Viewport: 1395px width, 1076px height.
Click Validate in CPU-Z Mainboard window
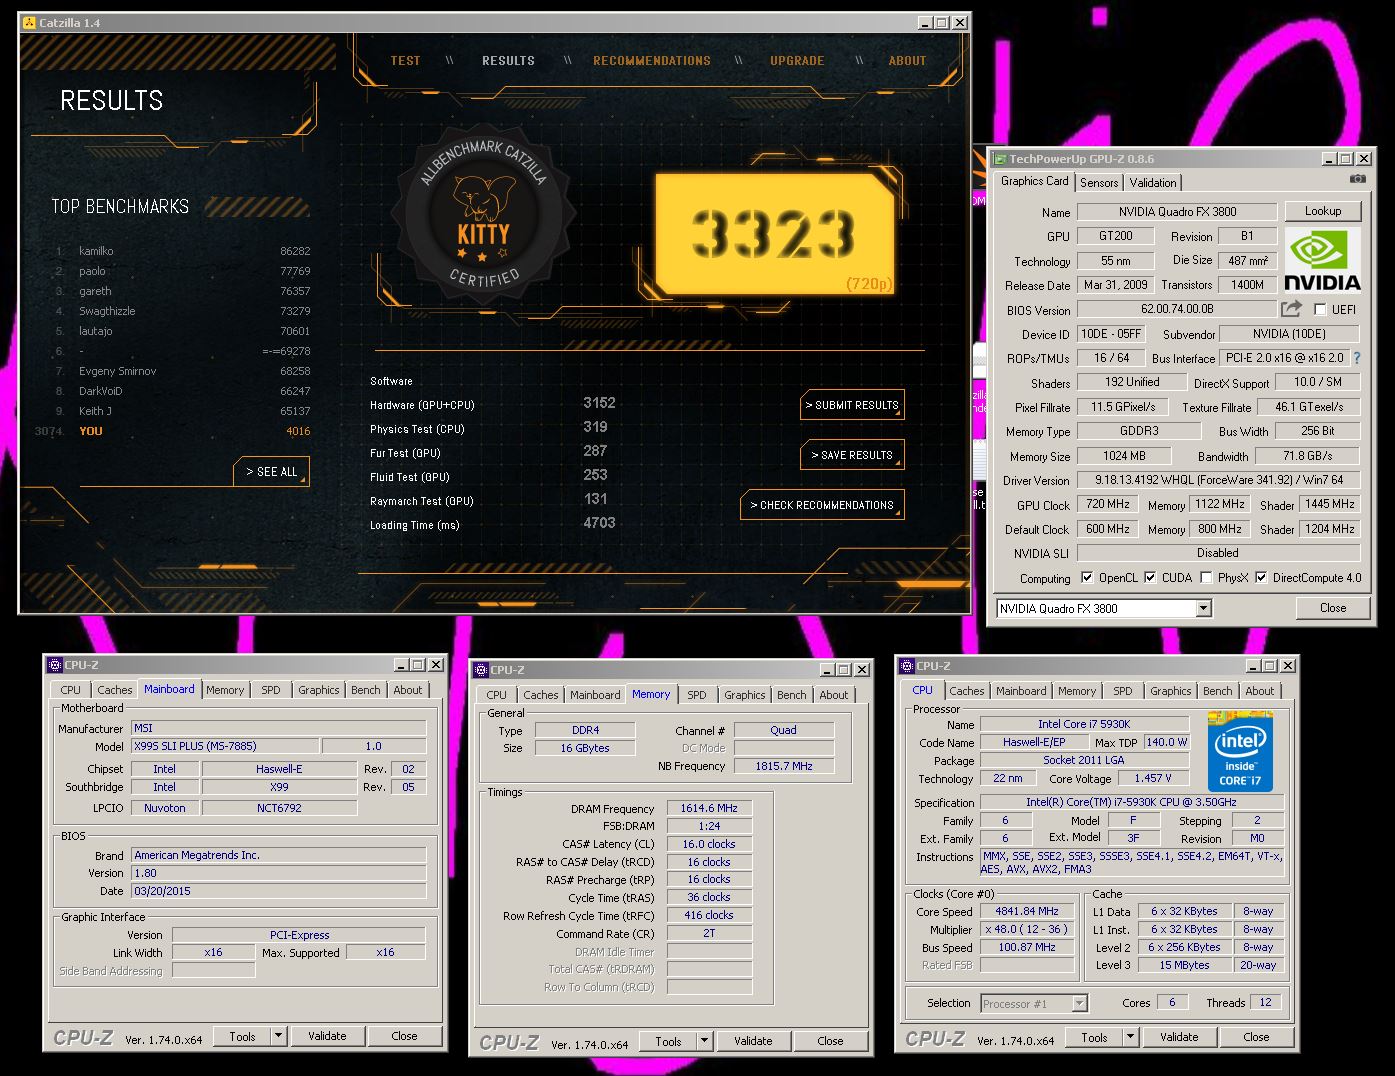(x=327, y=1036)
